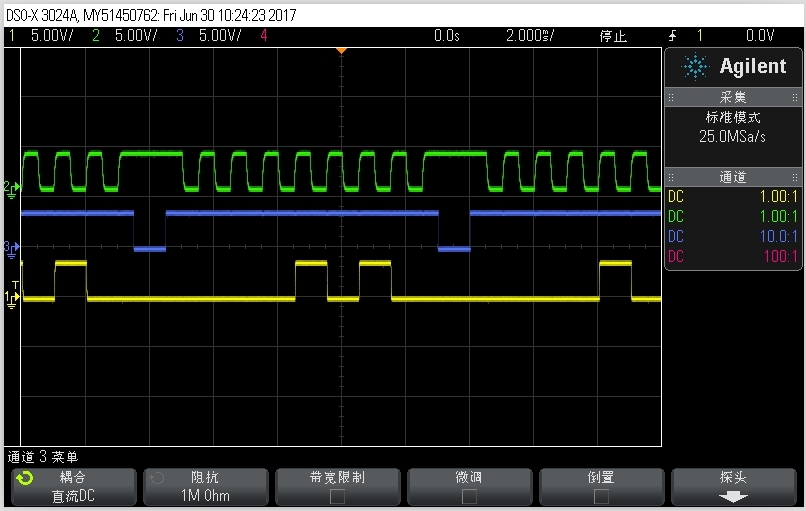Toggle the invert checkbox
This screenshot has width=806, height=511.
(601, 497)
